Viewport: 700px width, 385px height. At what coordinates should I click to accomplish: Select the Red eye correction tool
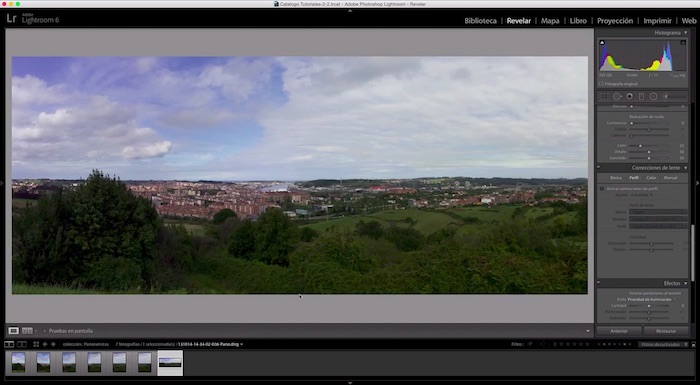(629, 96)
